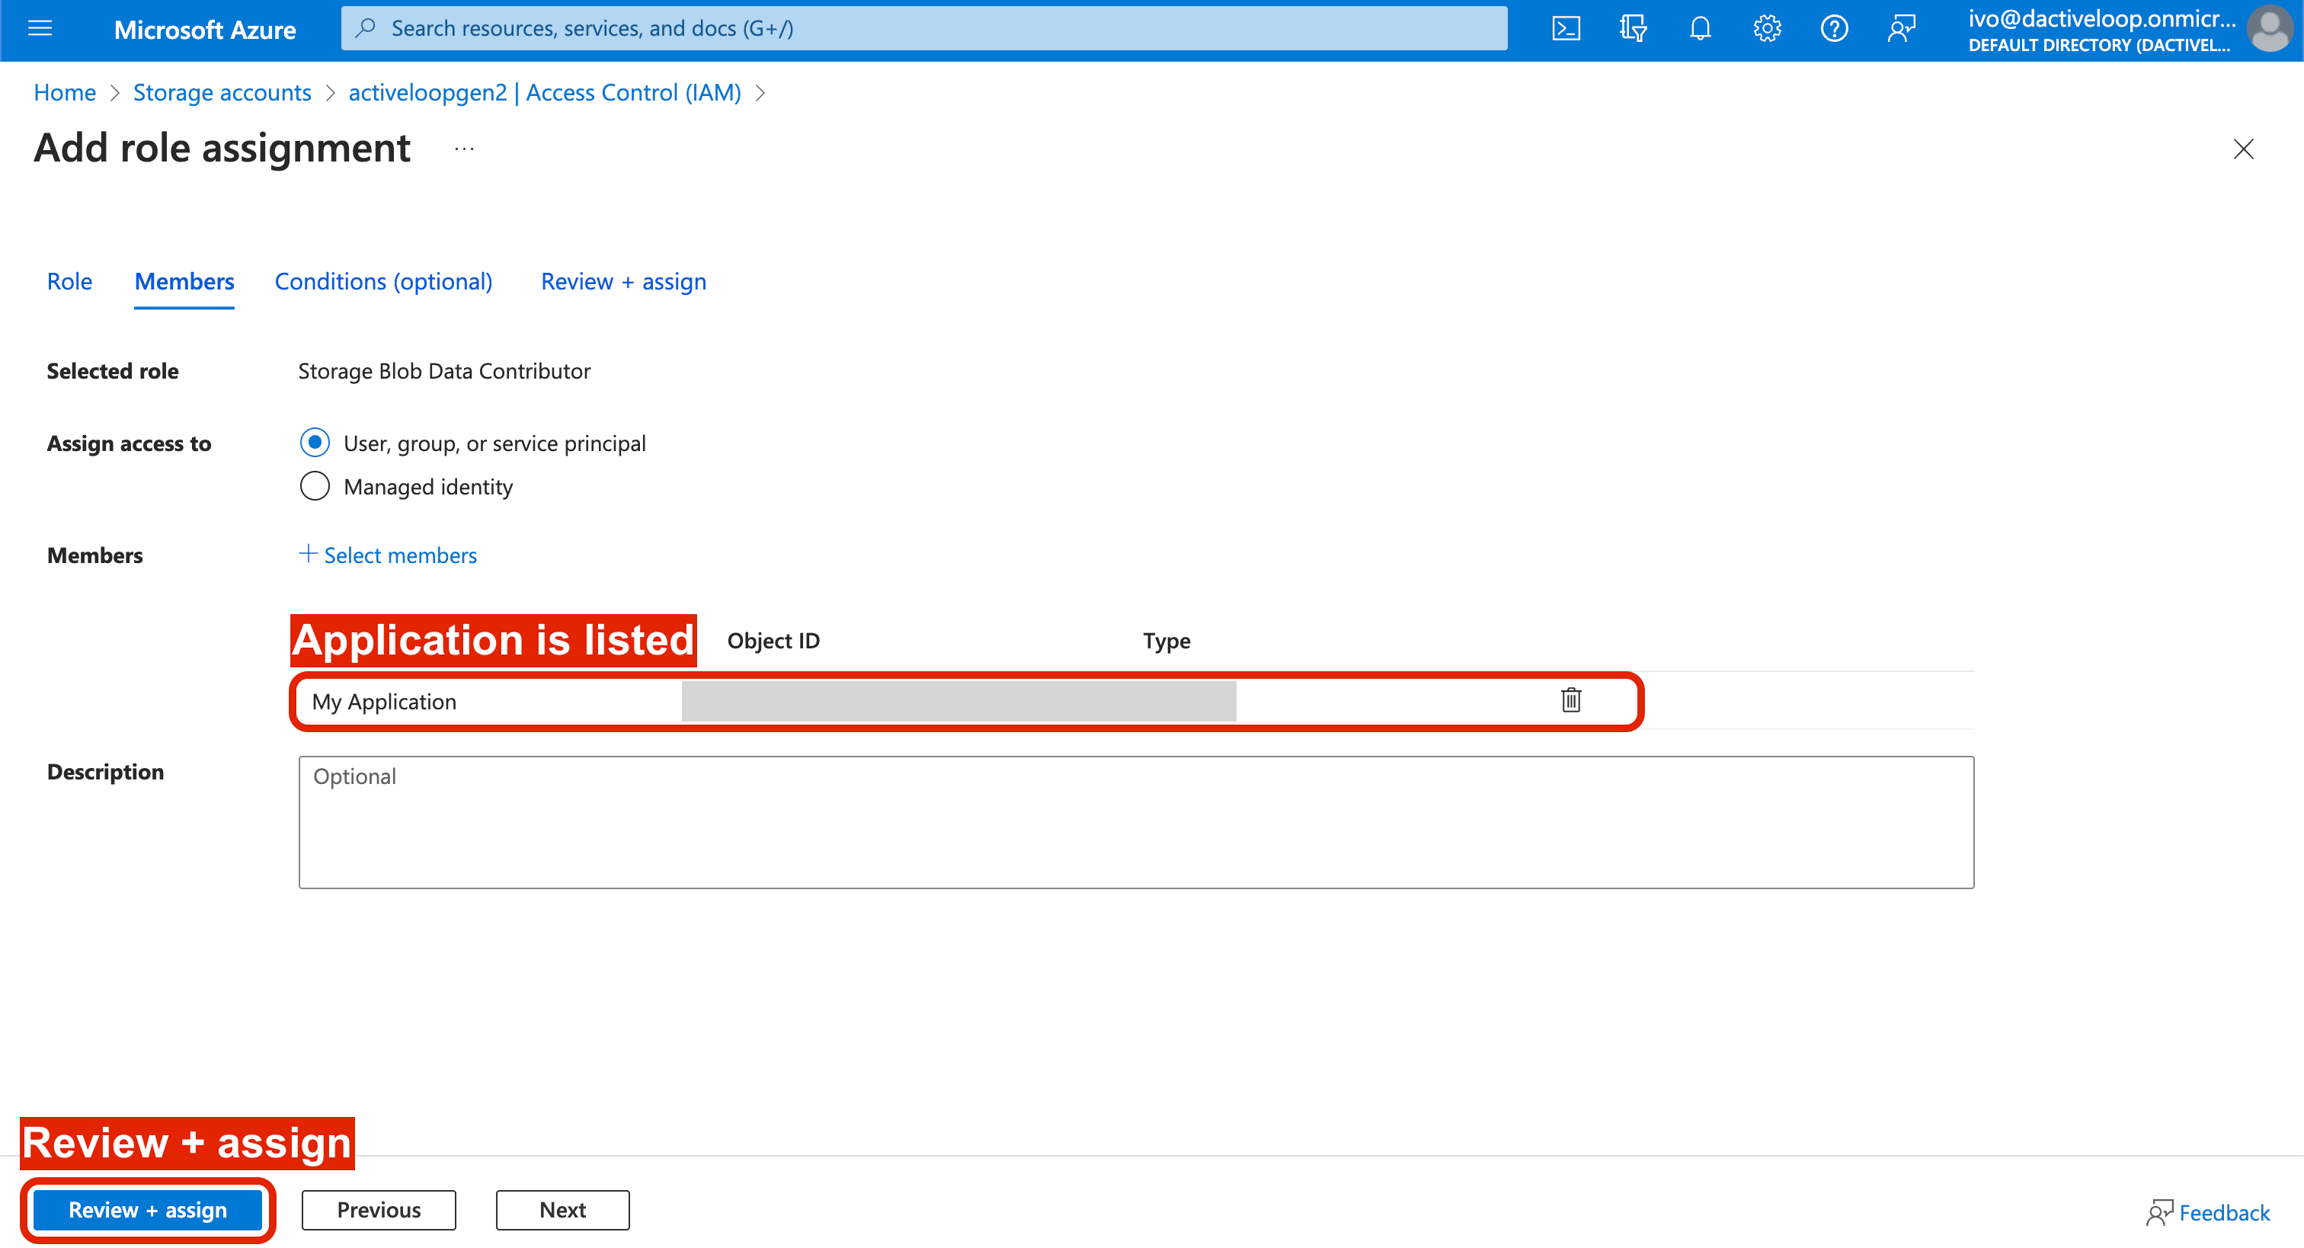Open the notifications bell
This screenshot has height=1248, width=2304.
(1700, 28)
